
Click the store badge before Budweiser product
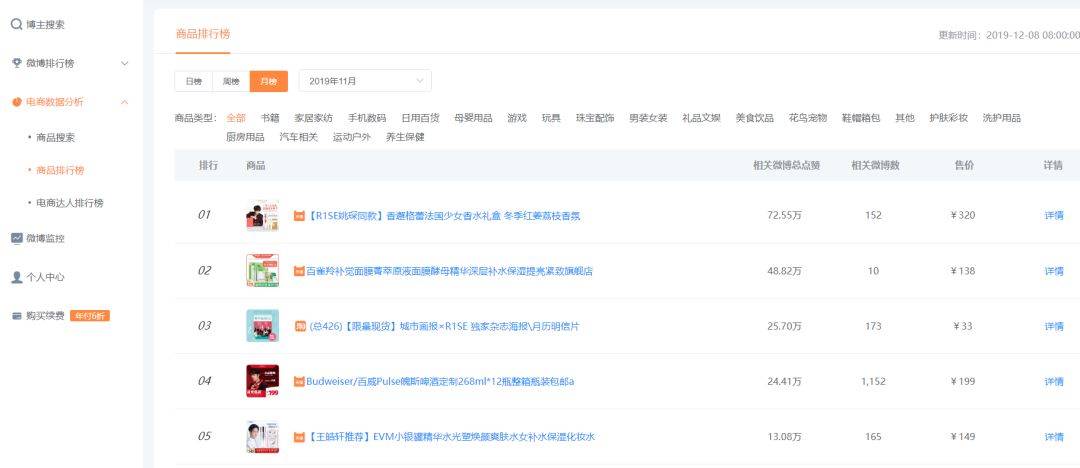tap(298, 382)
